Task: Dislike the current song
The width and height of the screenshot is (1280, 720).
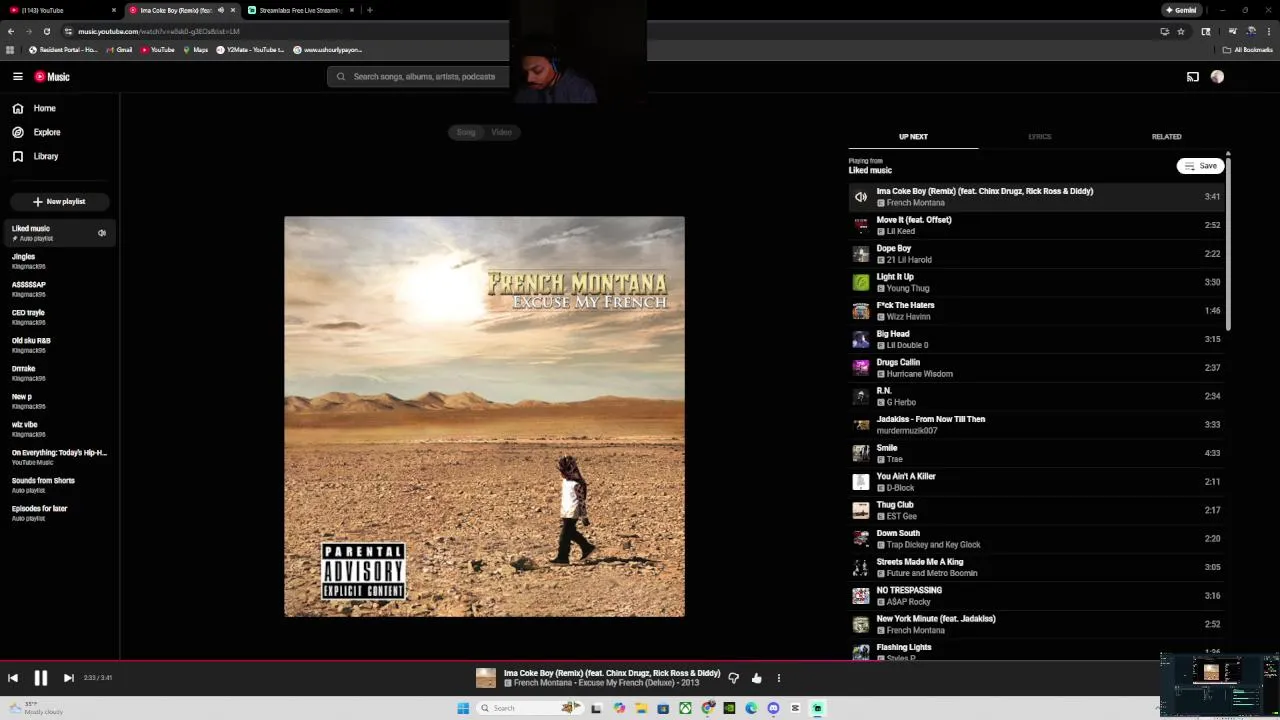Action: (733, 678)
